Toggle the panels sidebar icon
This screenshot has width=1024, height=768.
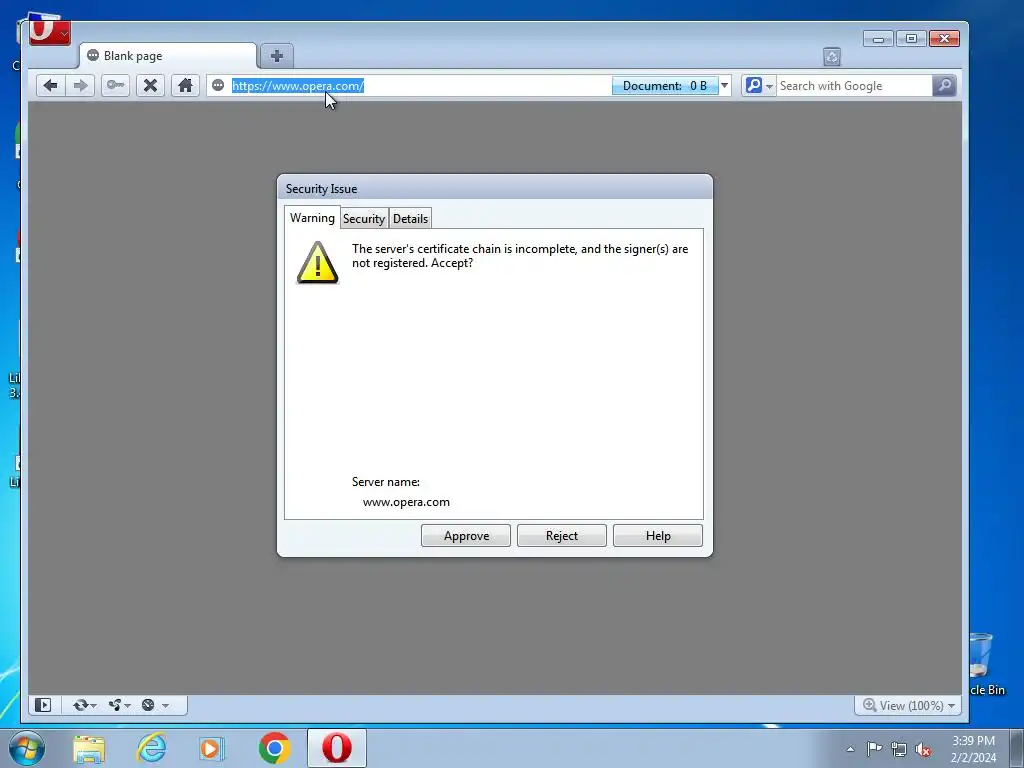pos(43,705)
